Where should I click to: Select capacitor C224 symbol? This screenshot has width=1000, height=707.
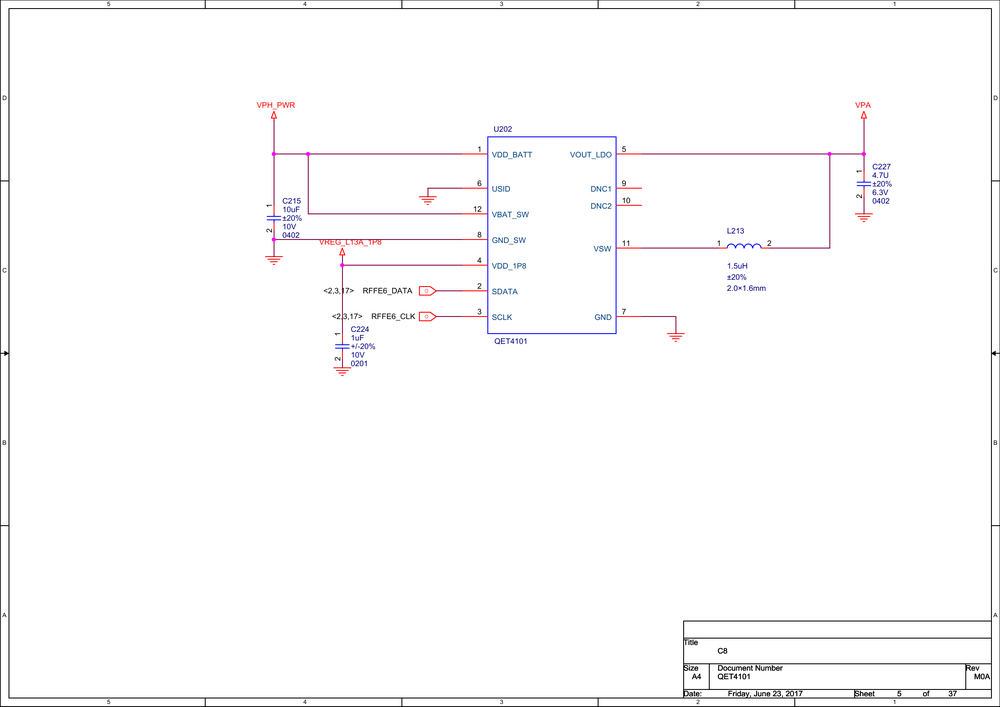[342, 346]
